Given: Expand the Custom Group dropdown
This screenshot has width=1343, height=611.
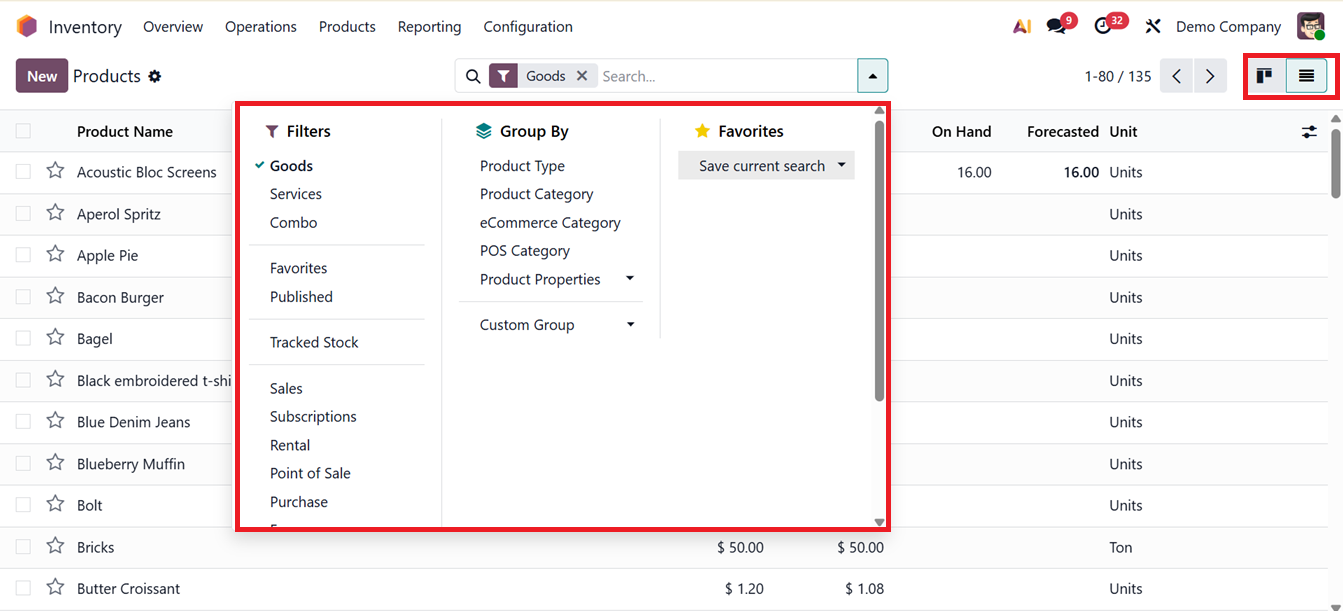Looking at the screenshot, I should tap(630, 324).
